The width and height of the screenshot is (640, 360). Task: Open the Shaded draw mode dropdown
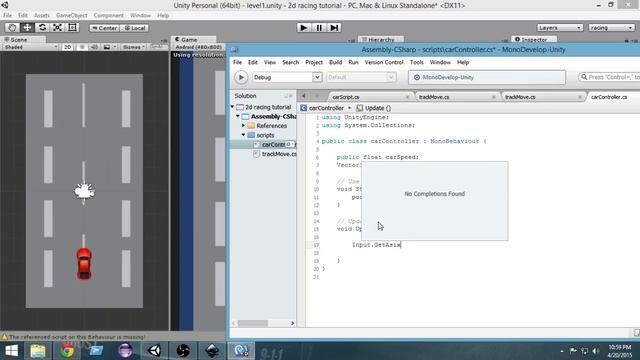[x=31, y=47]
